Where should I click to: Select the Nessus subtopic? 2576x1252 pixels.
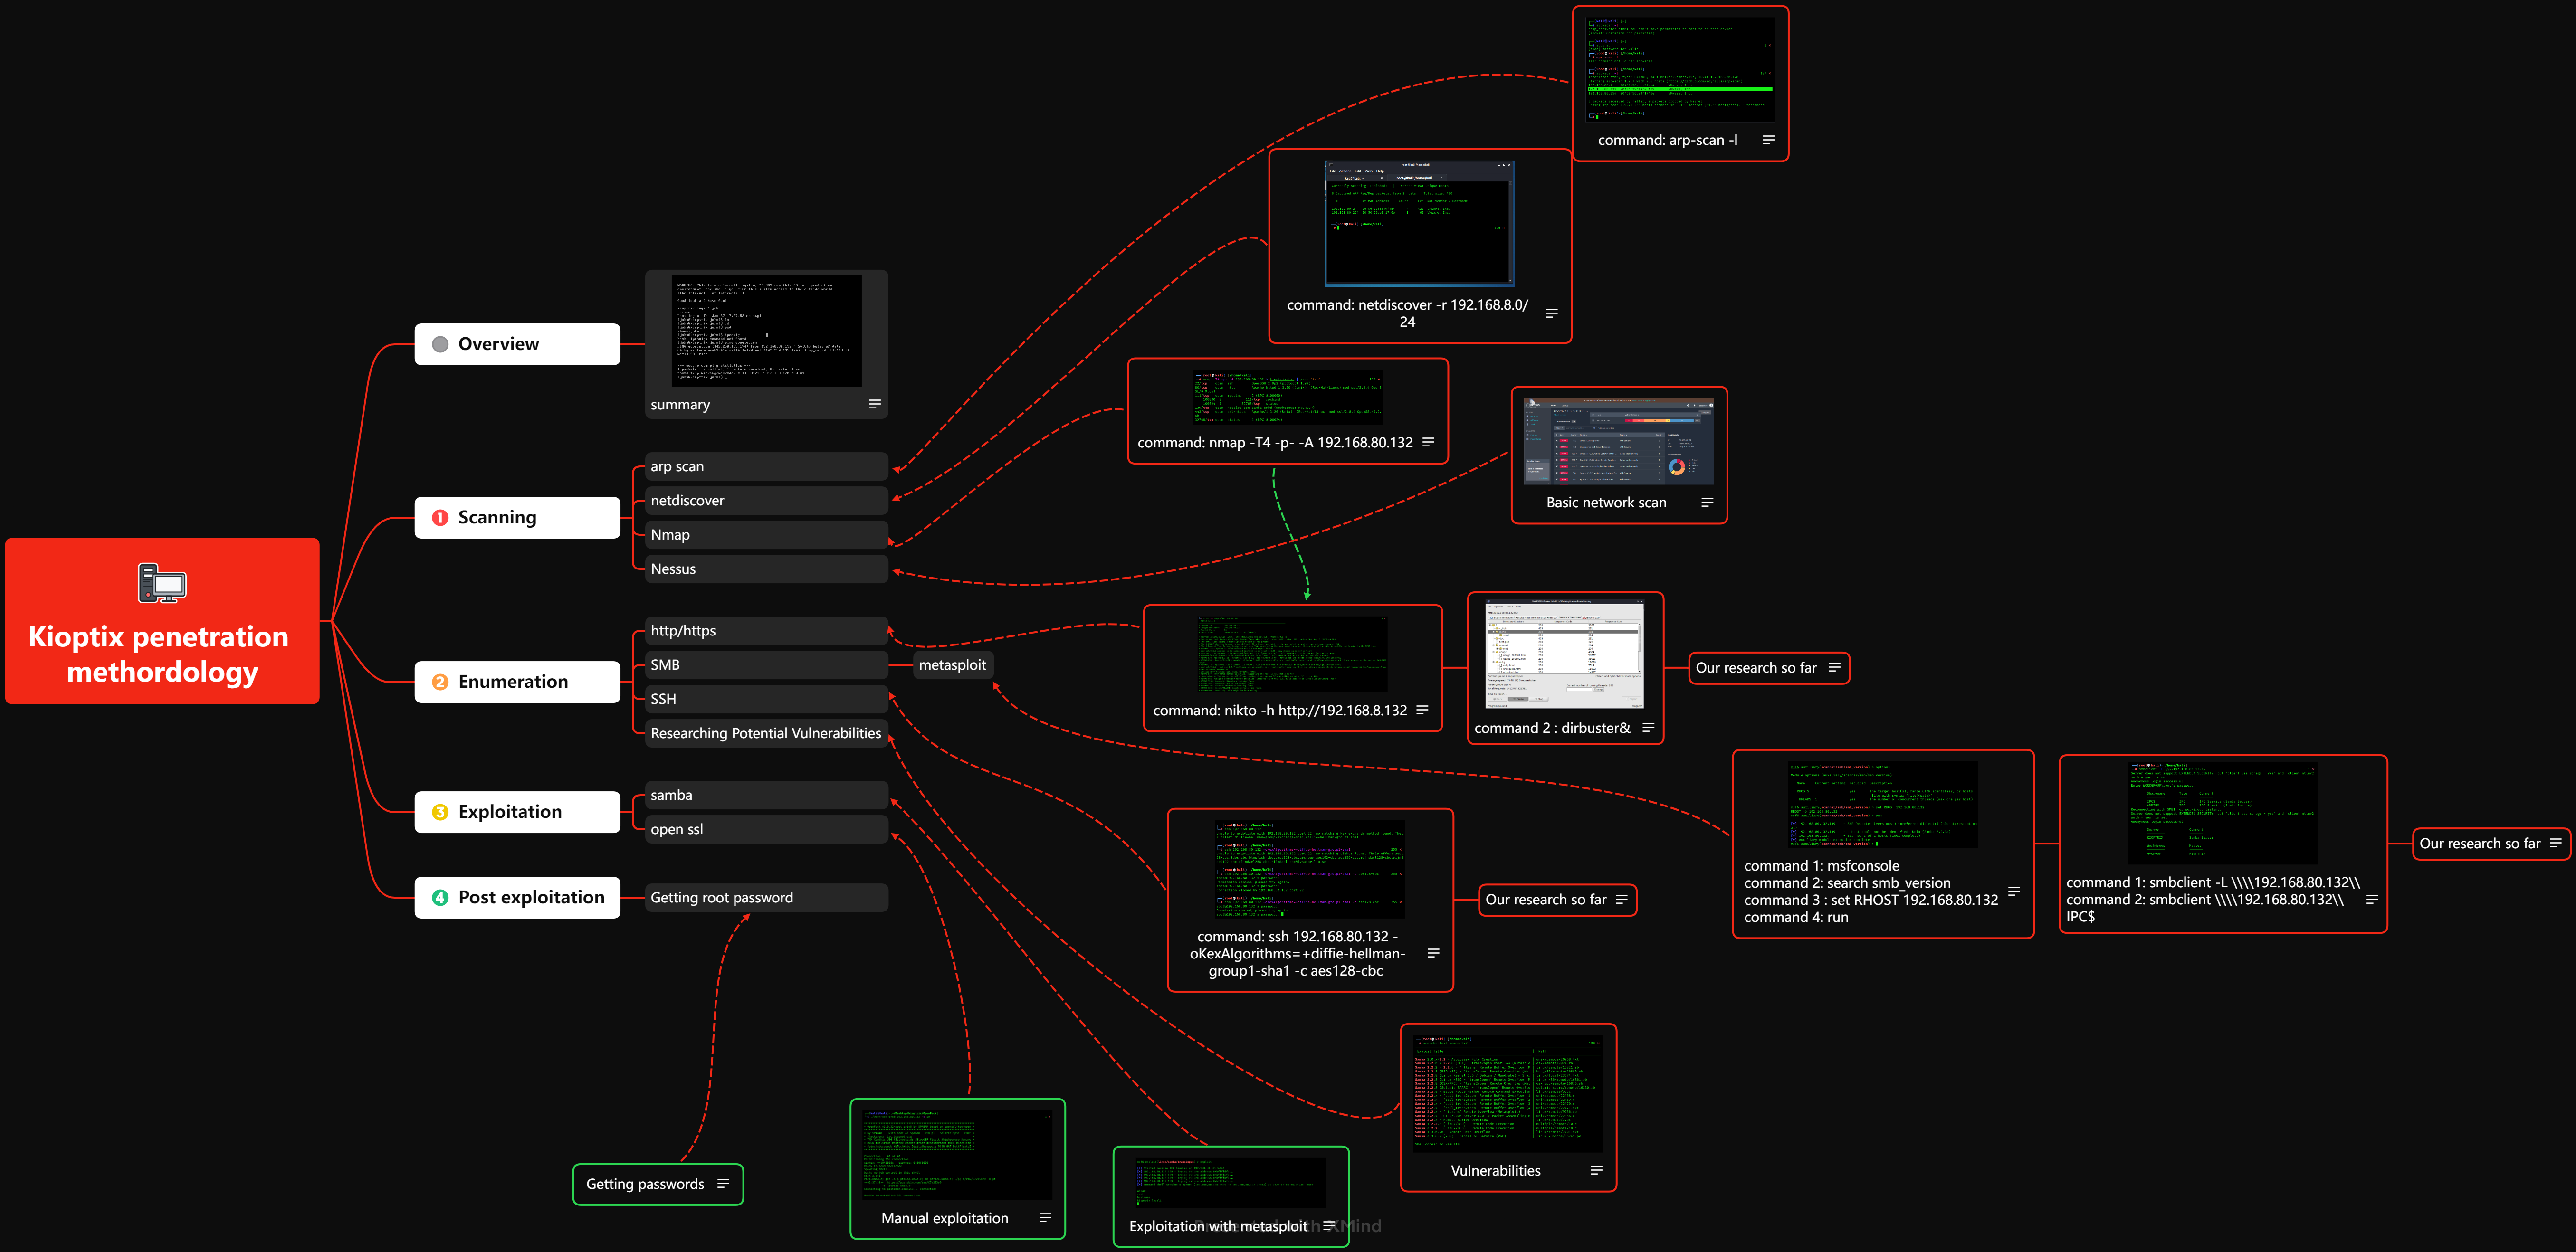point(765,569)
